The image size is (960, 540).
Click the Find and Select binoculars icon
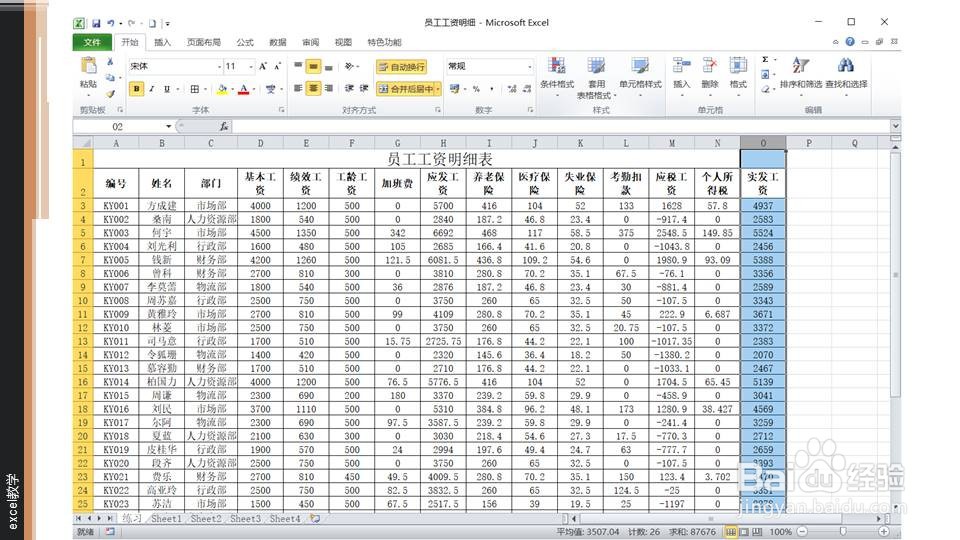coord(846,65)
